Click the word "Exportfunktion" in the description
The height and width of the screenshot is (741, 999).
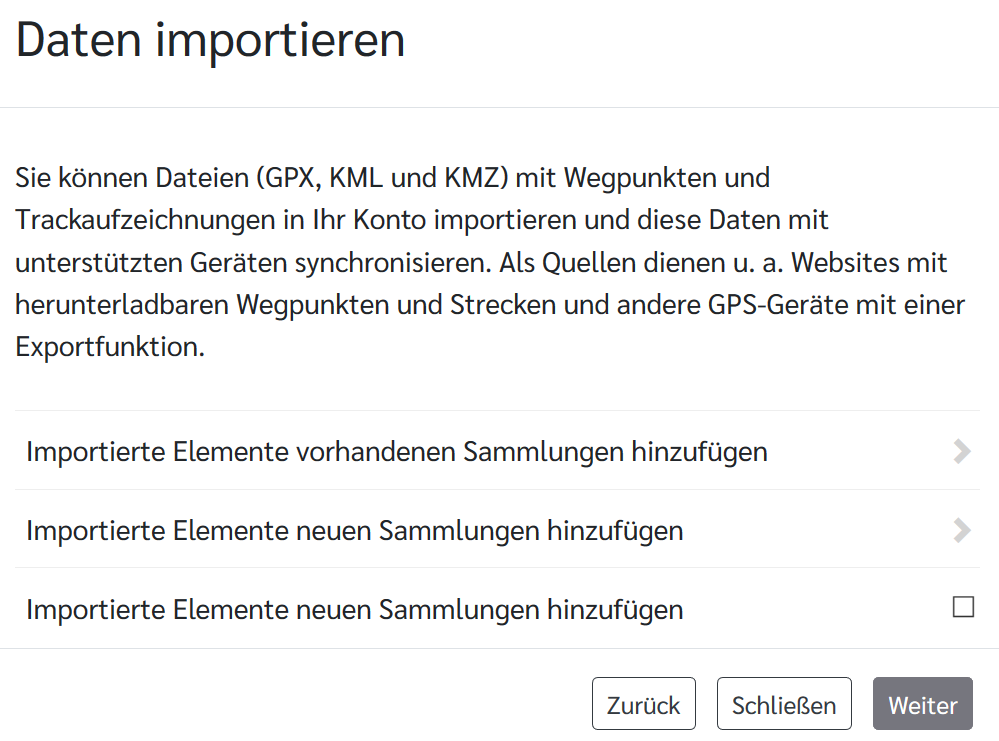pos(110,347)
